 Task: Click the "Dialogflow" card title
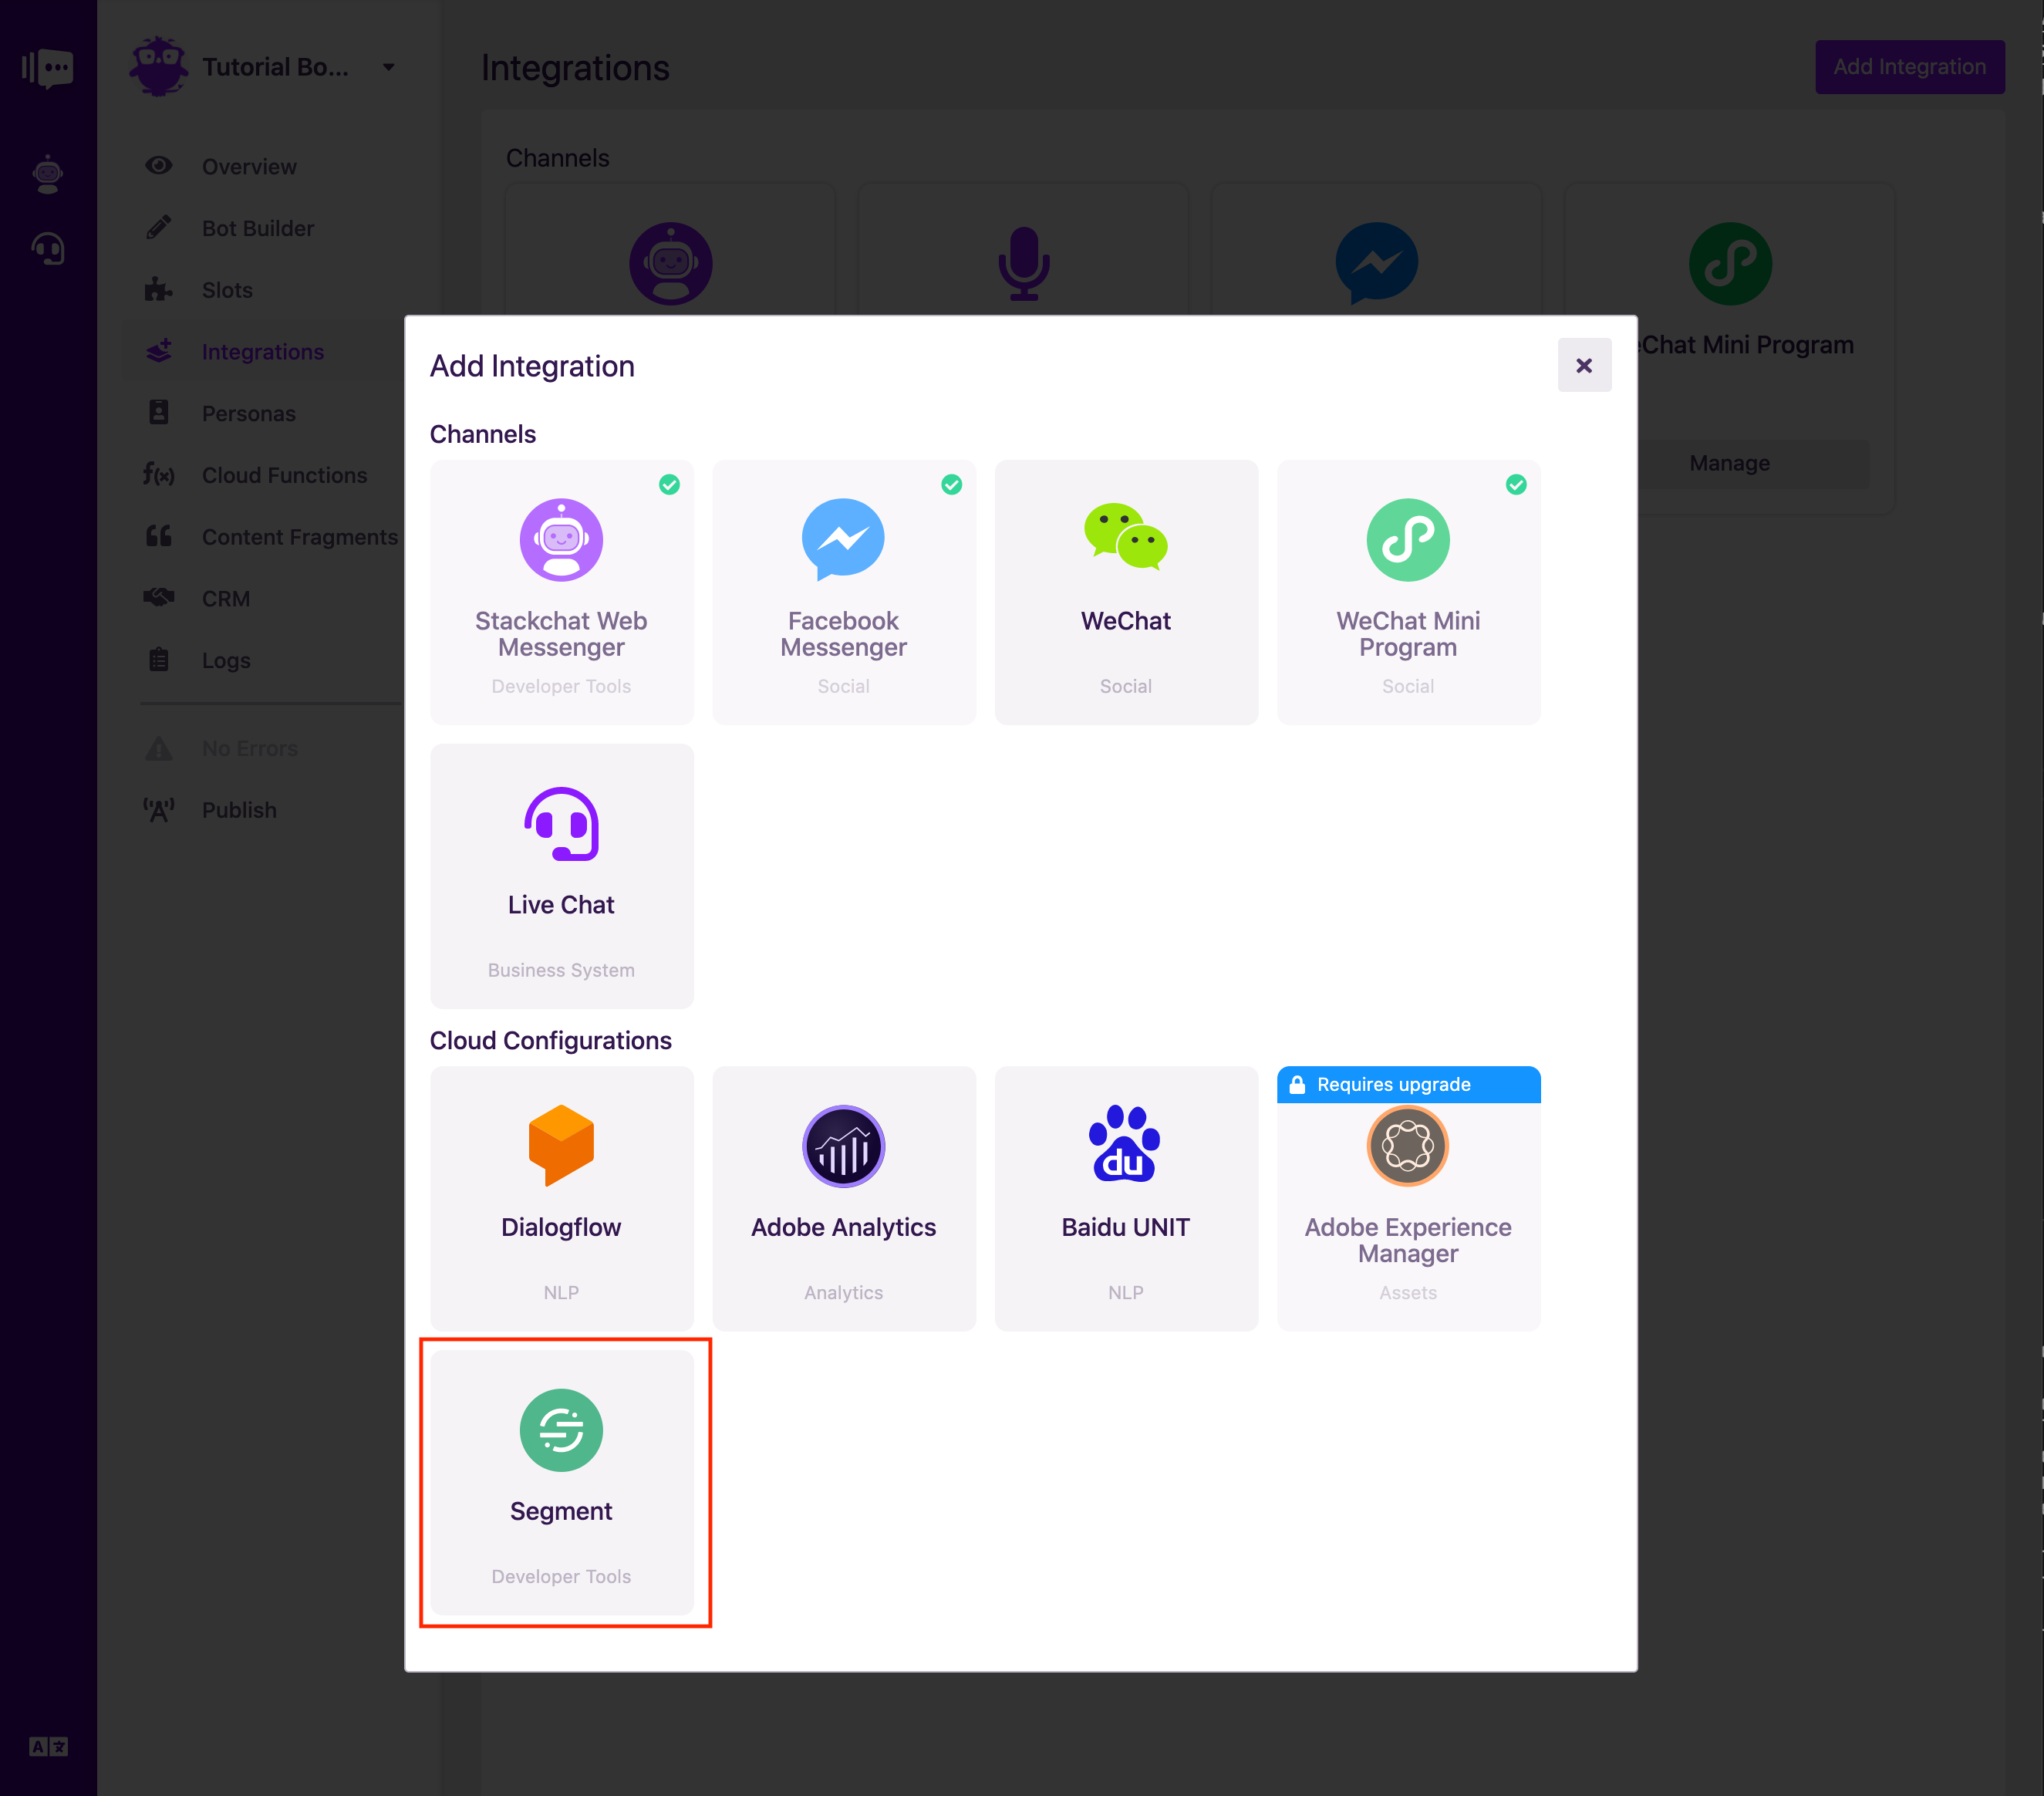click(561, 1227)
